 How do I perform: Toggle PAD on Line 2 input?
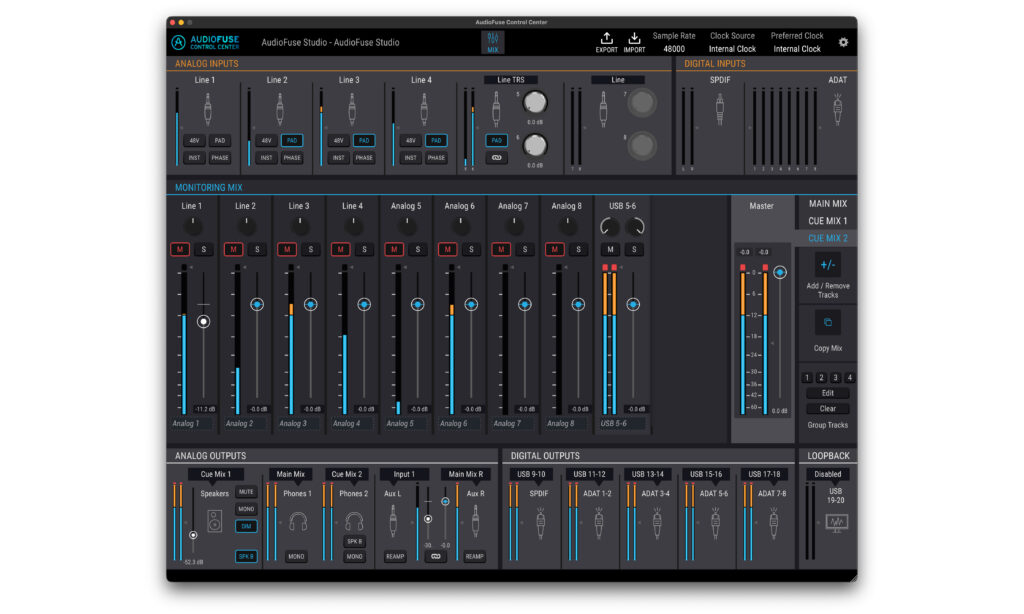click(292, 140)
